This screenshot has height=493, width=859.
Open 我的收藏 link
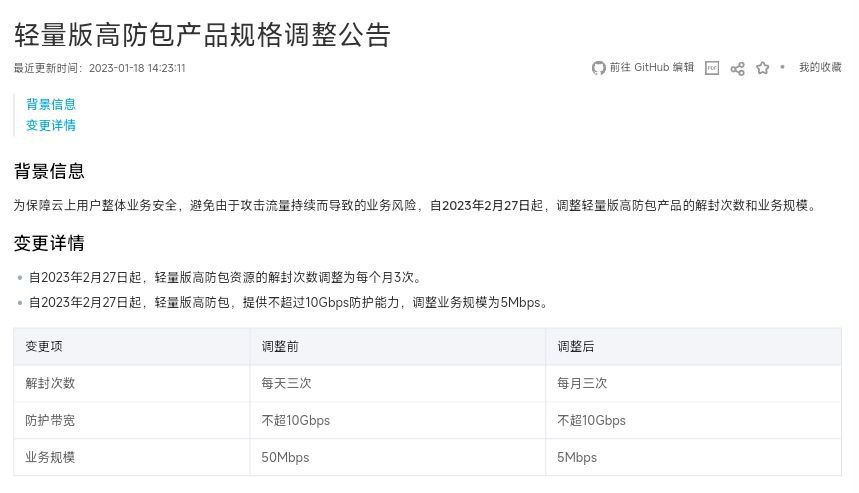pos(820,68)
